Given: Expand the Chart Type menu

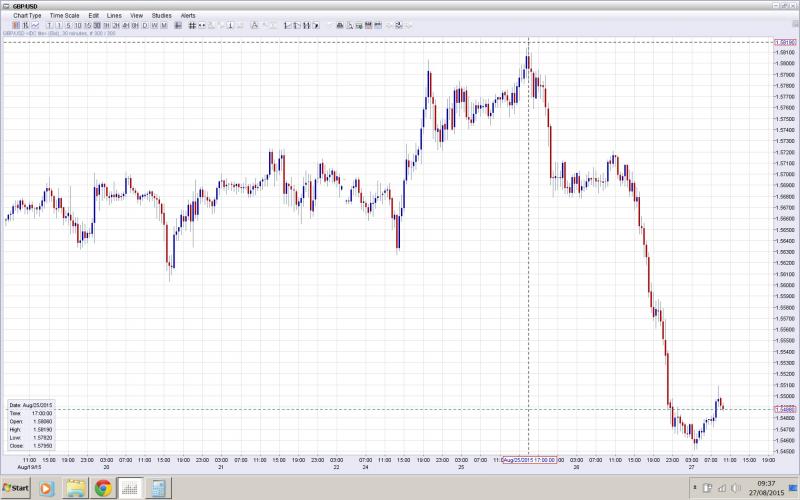Looking at the screenshot, I should coord(27,16).
